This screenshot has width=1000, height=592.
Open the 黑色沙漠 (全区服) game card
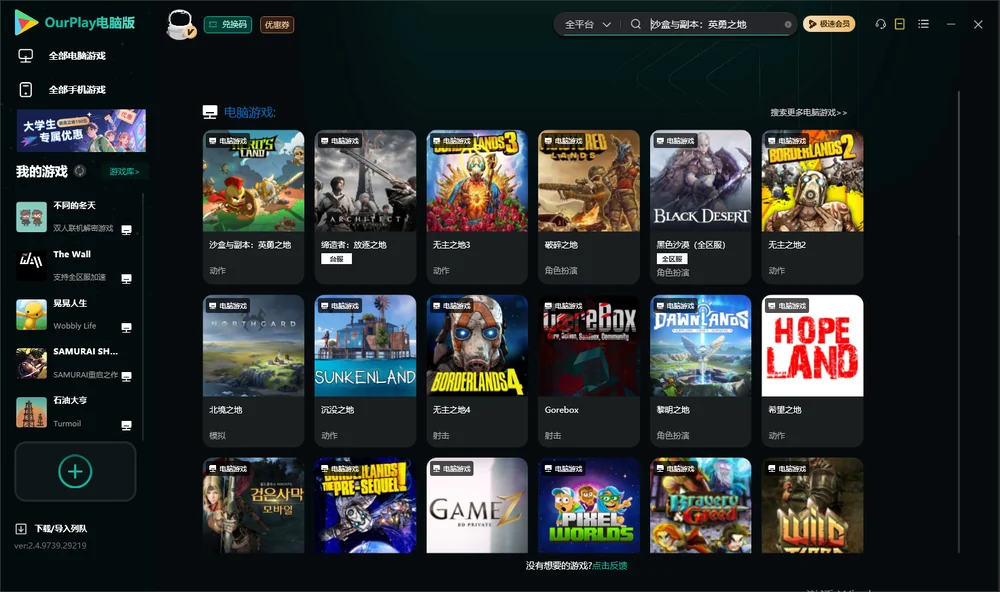click(700, 207)
